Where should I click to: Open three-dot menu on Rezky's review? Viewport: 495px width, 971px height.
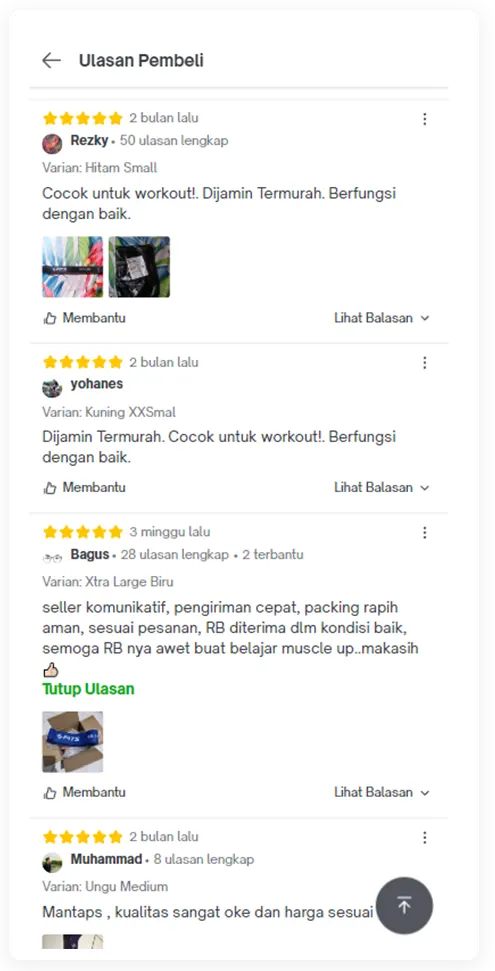coord(424,119)
